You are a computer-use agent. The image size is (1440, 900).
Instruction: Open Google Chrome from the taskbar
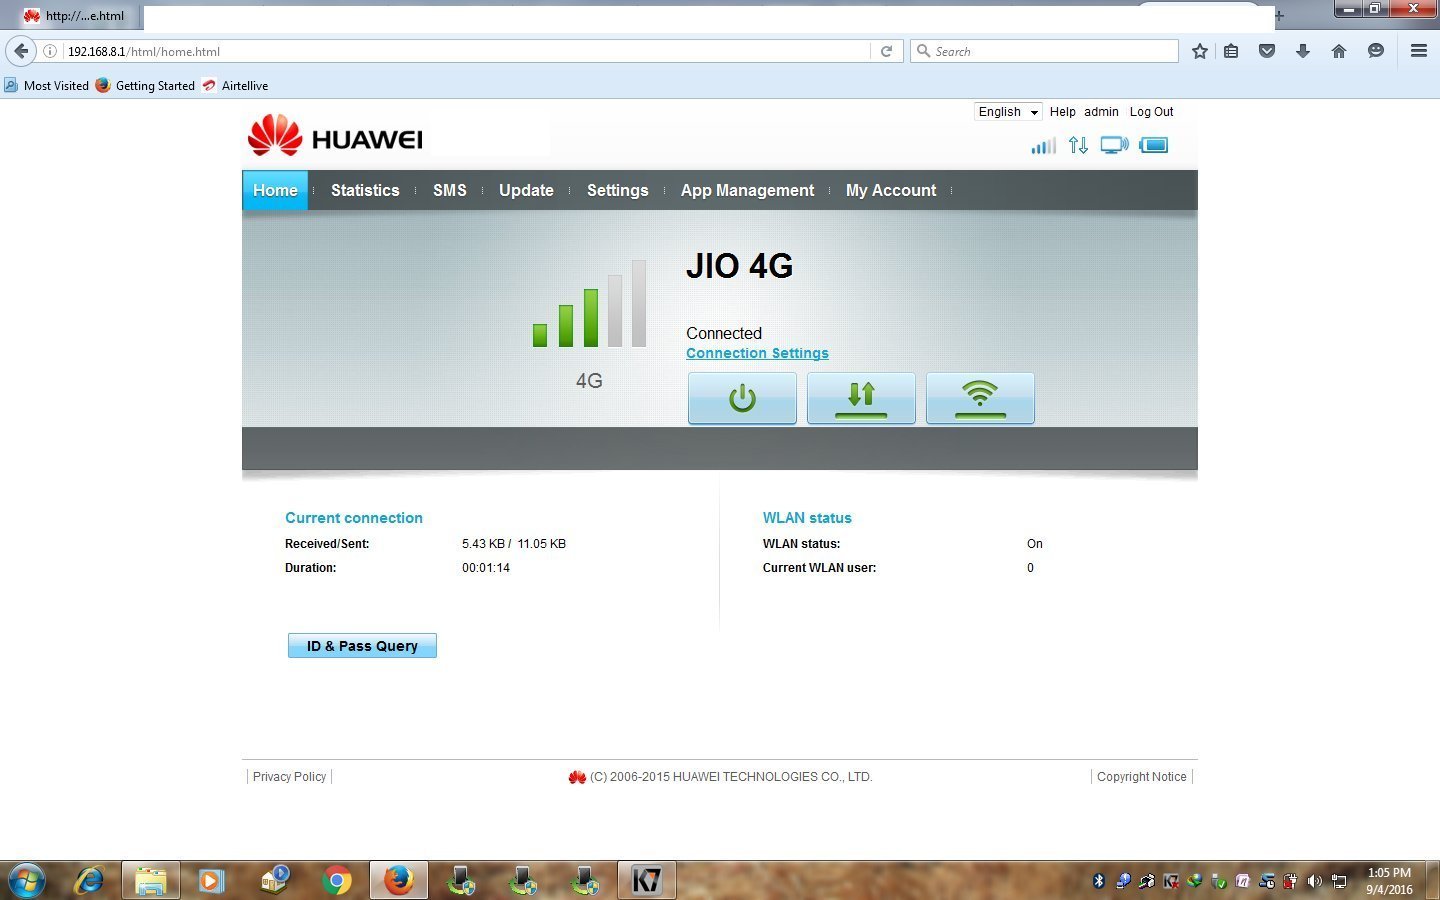tap(337, 881)
